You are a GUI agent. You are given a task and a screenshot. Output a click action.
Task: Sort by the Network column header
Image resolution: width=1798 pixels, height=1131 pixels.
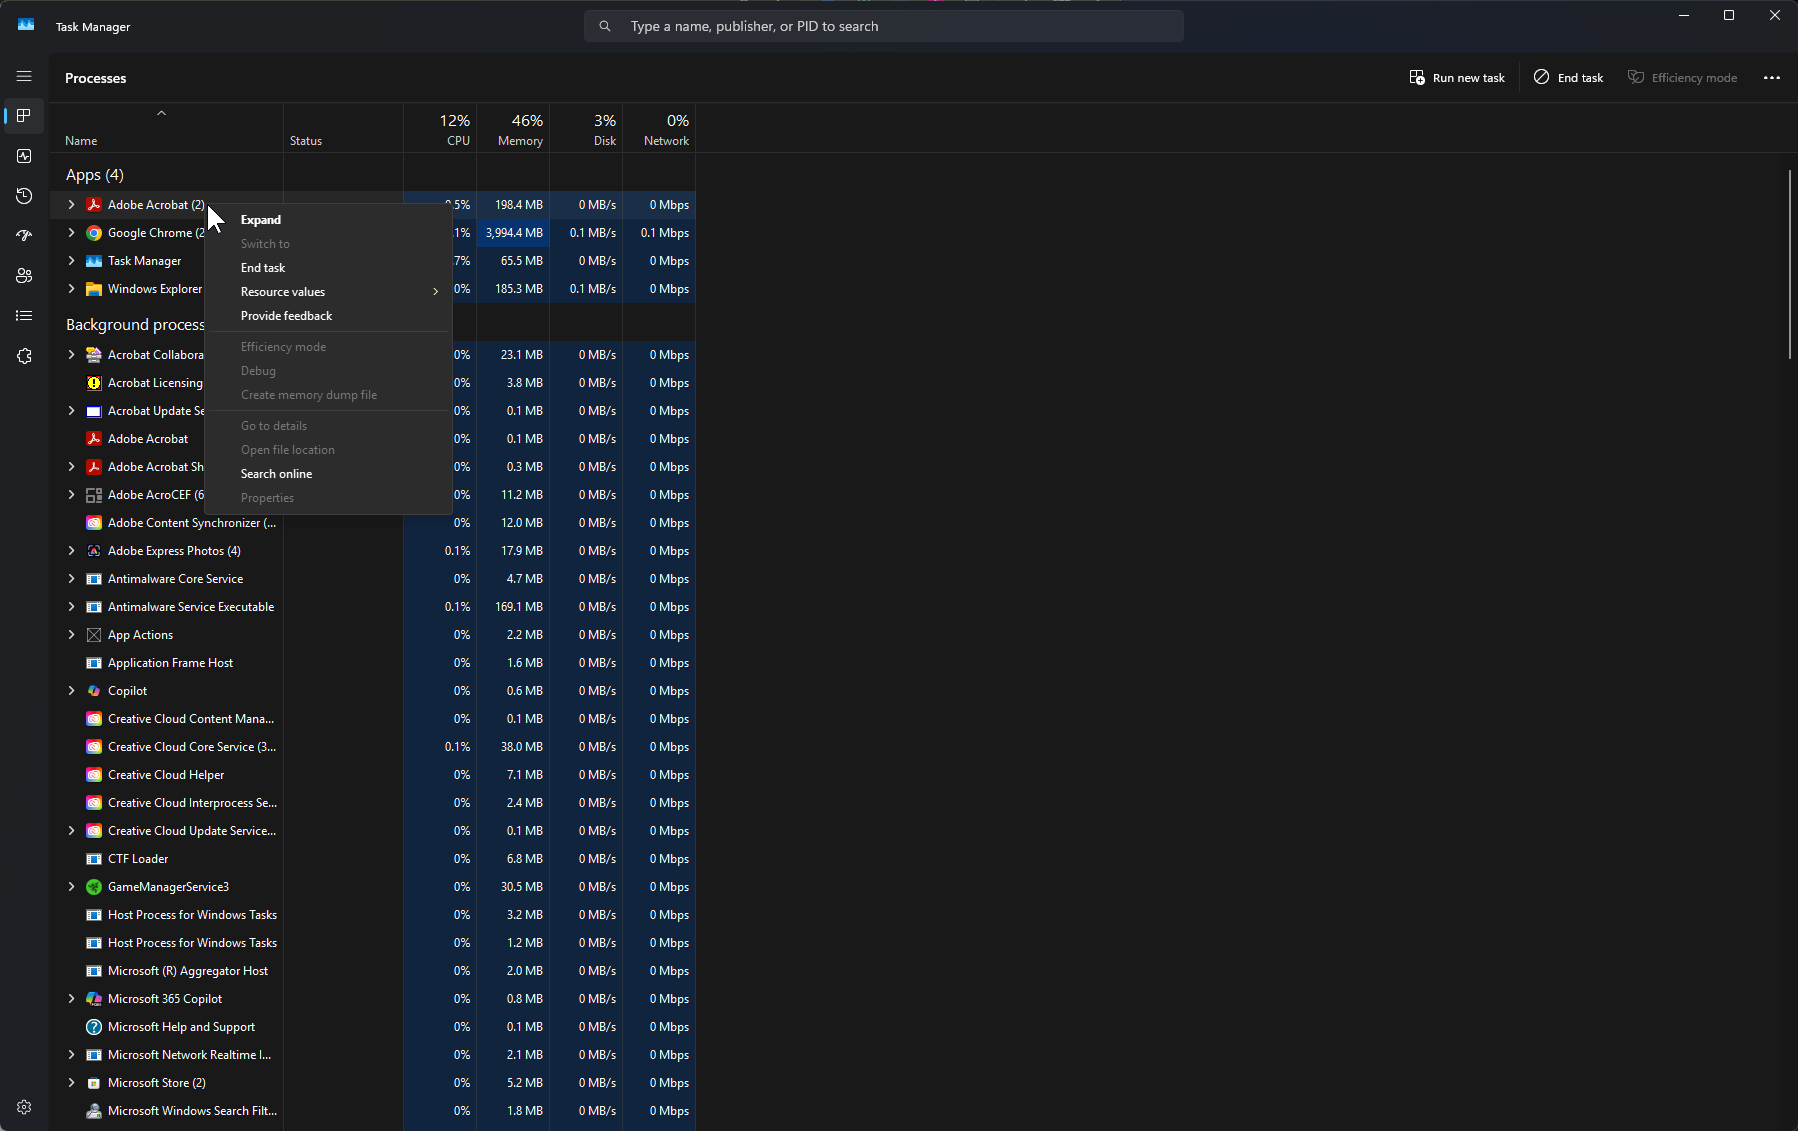click(659, 129)
